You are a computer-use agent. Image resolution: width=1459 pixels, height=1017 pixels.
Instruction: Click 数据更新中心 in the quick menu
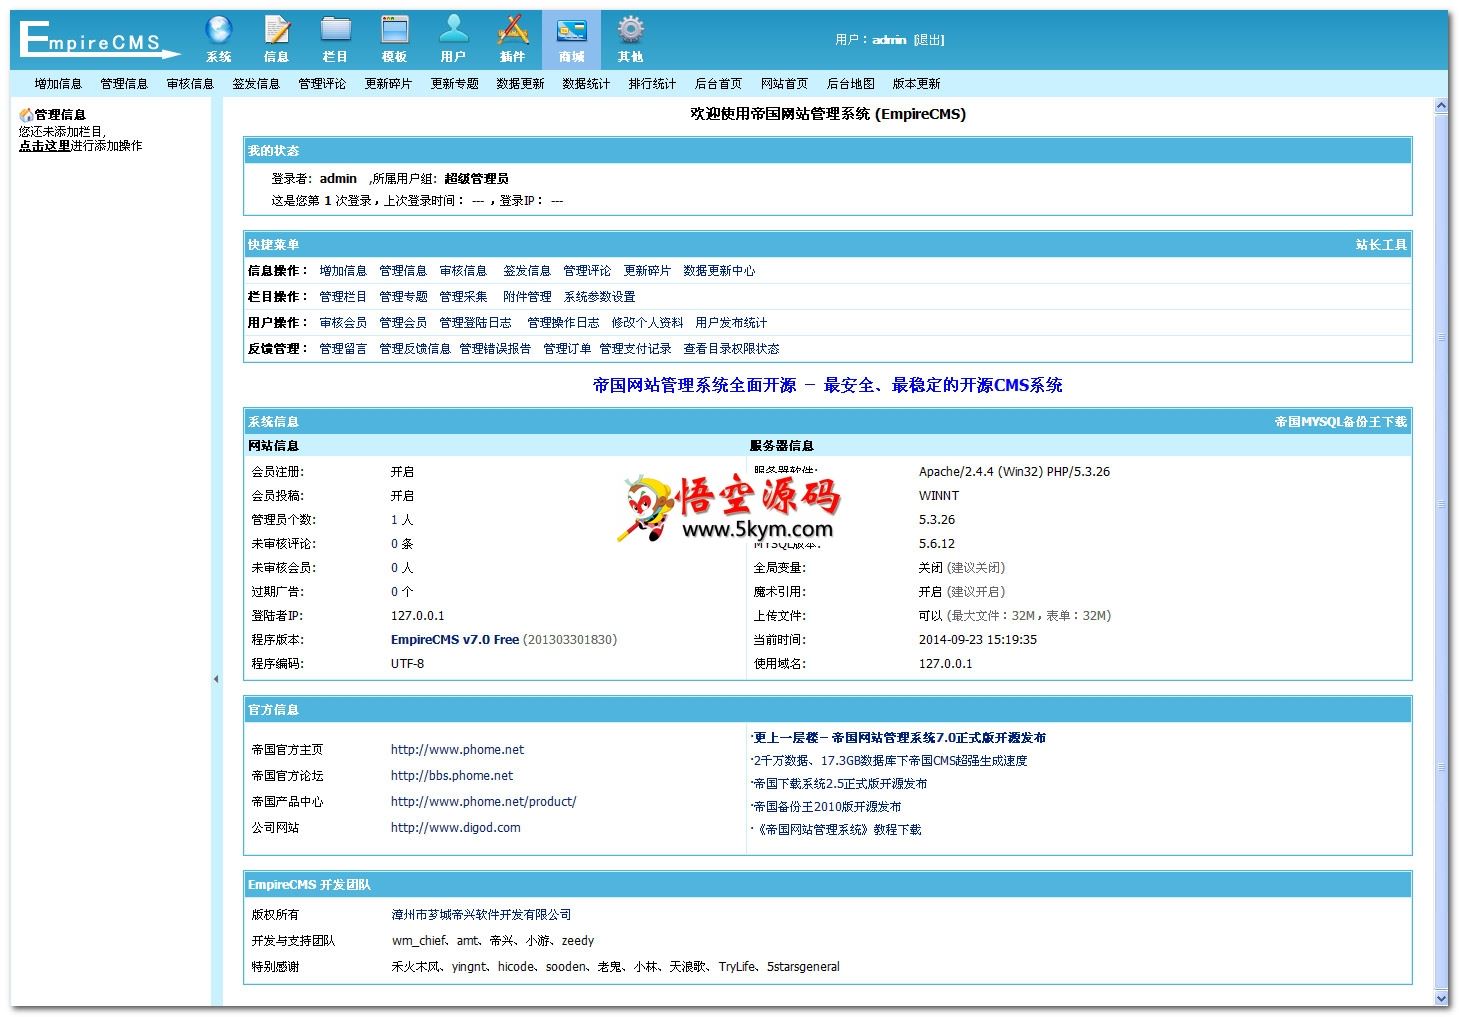pyautogui.click(x=719, y=271)
